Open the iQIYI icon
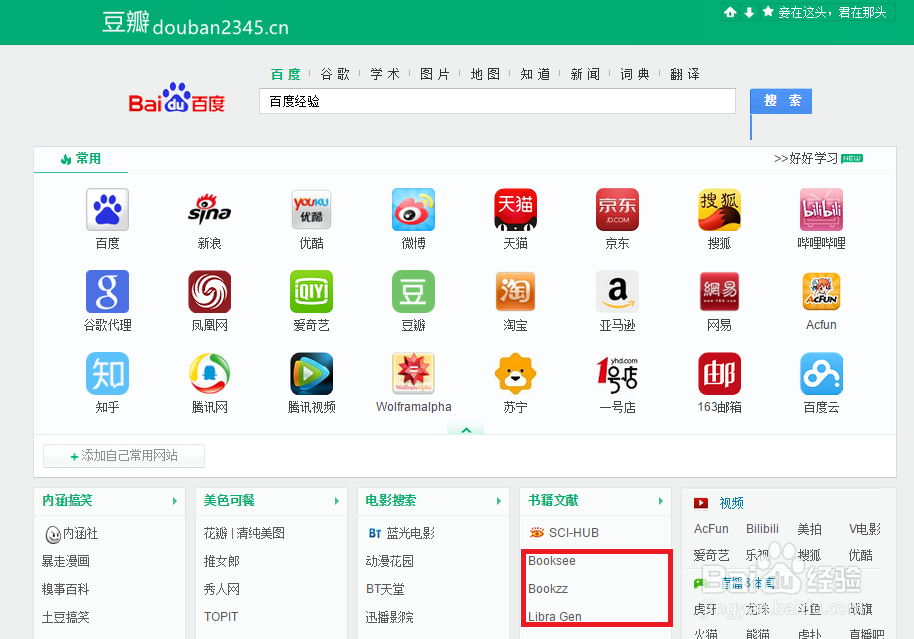This screenshot has width=914, height=639. pyautogui.click(x=311, y=292)
